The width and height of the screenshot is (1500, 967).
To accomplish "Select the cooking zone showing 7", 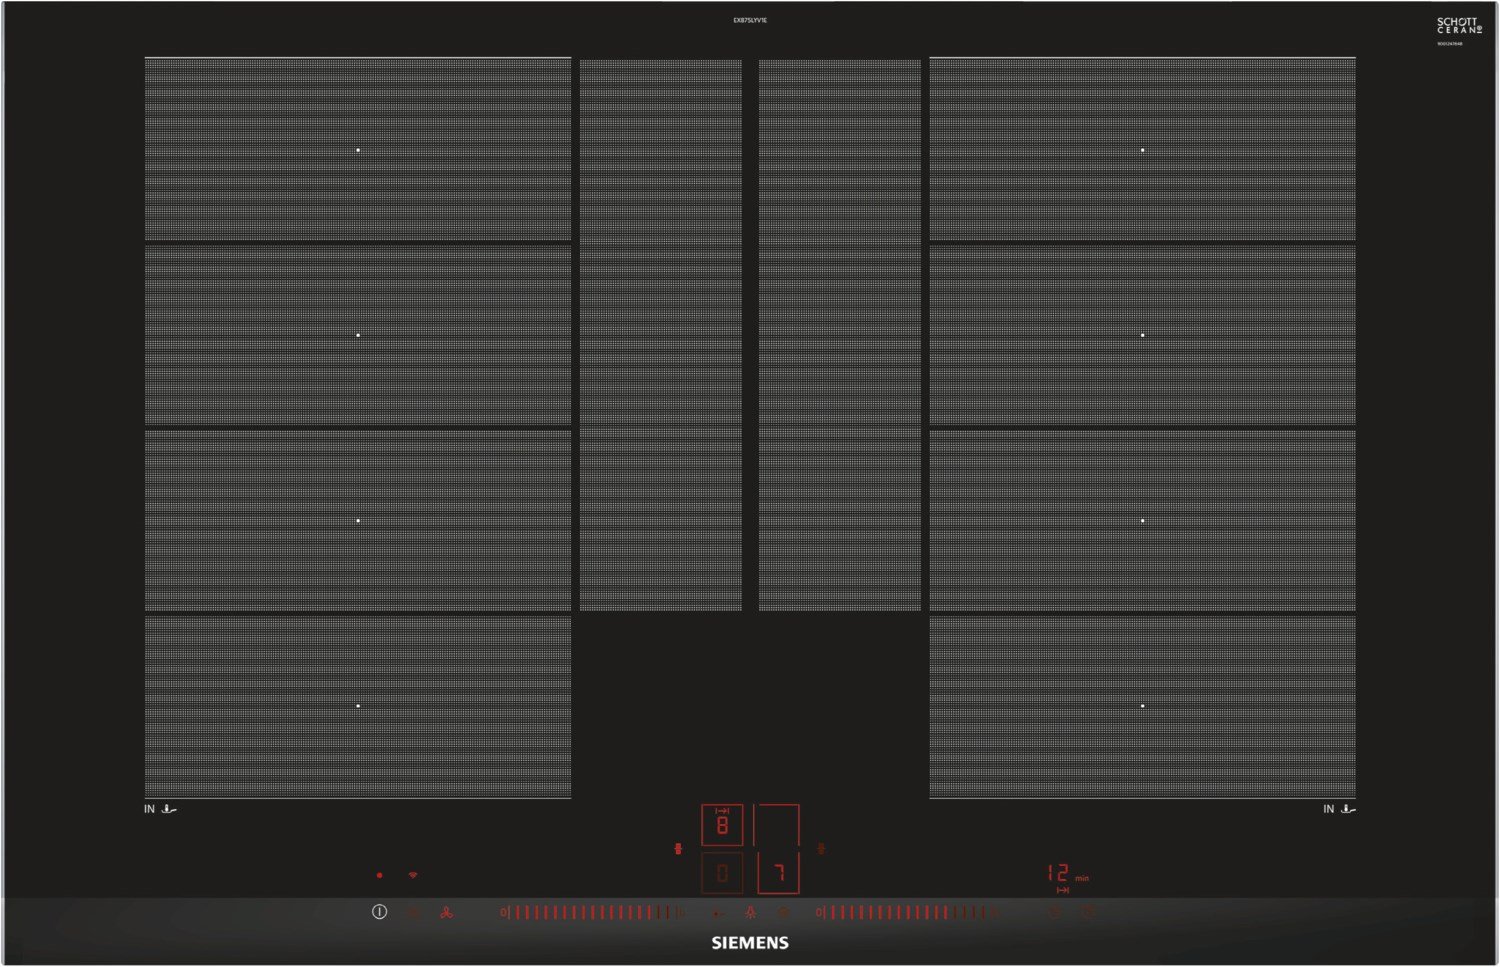I will coord(778,873).
